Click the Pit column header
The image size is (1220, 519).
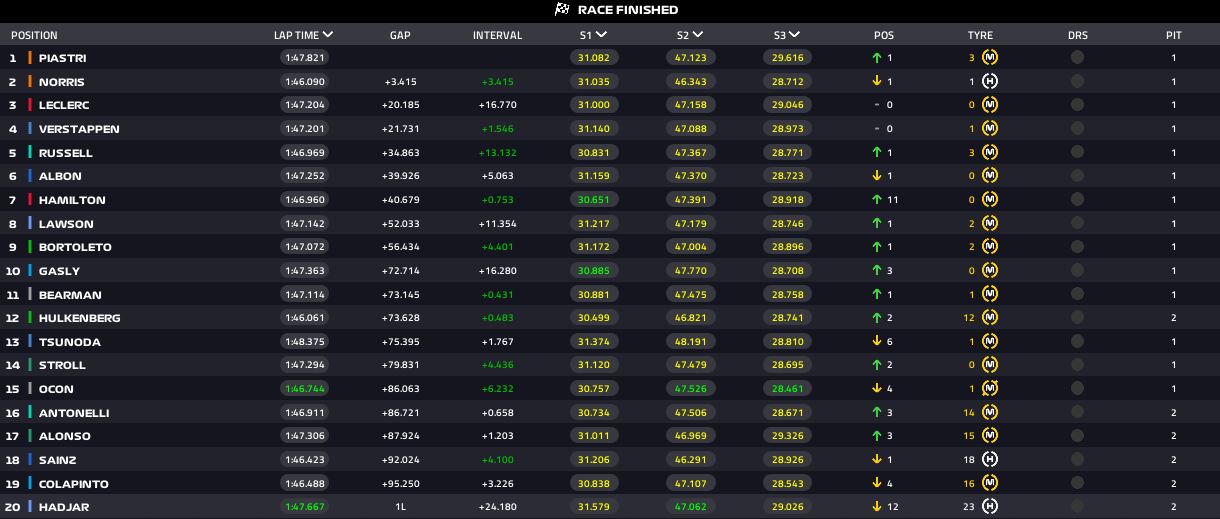click(x=1174, y=35)
